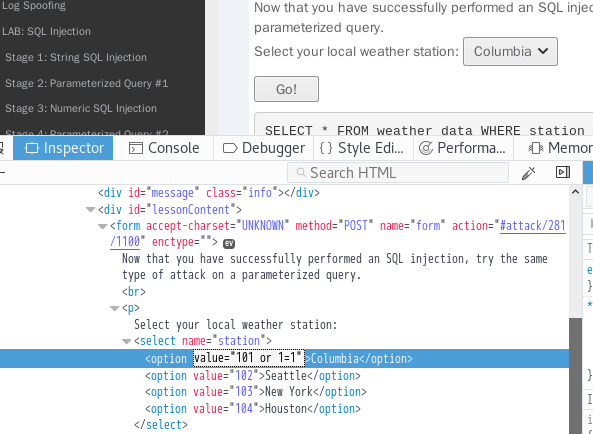Select the Columbia option row
The image size is (593, 434).
[284, 358]
